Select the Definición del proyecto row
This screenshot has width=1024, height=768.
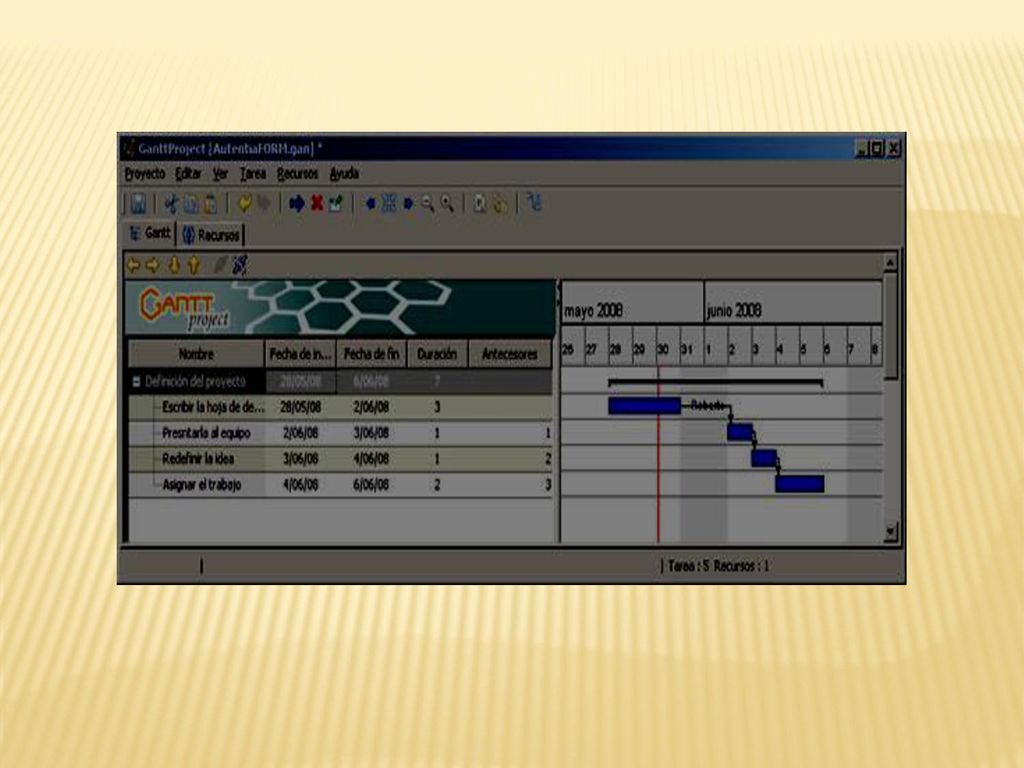coord(340,381)
